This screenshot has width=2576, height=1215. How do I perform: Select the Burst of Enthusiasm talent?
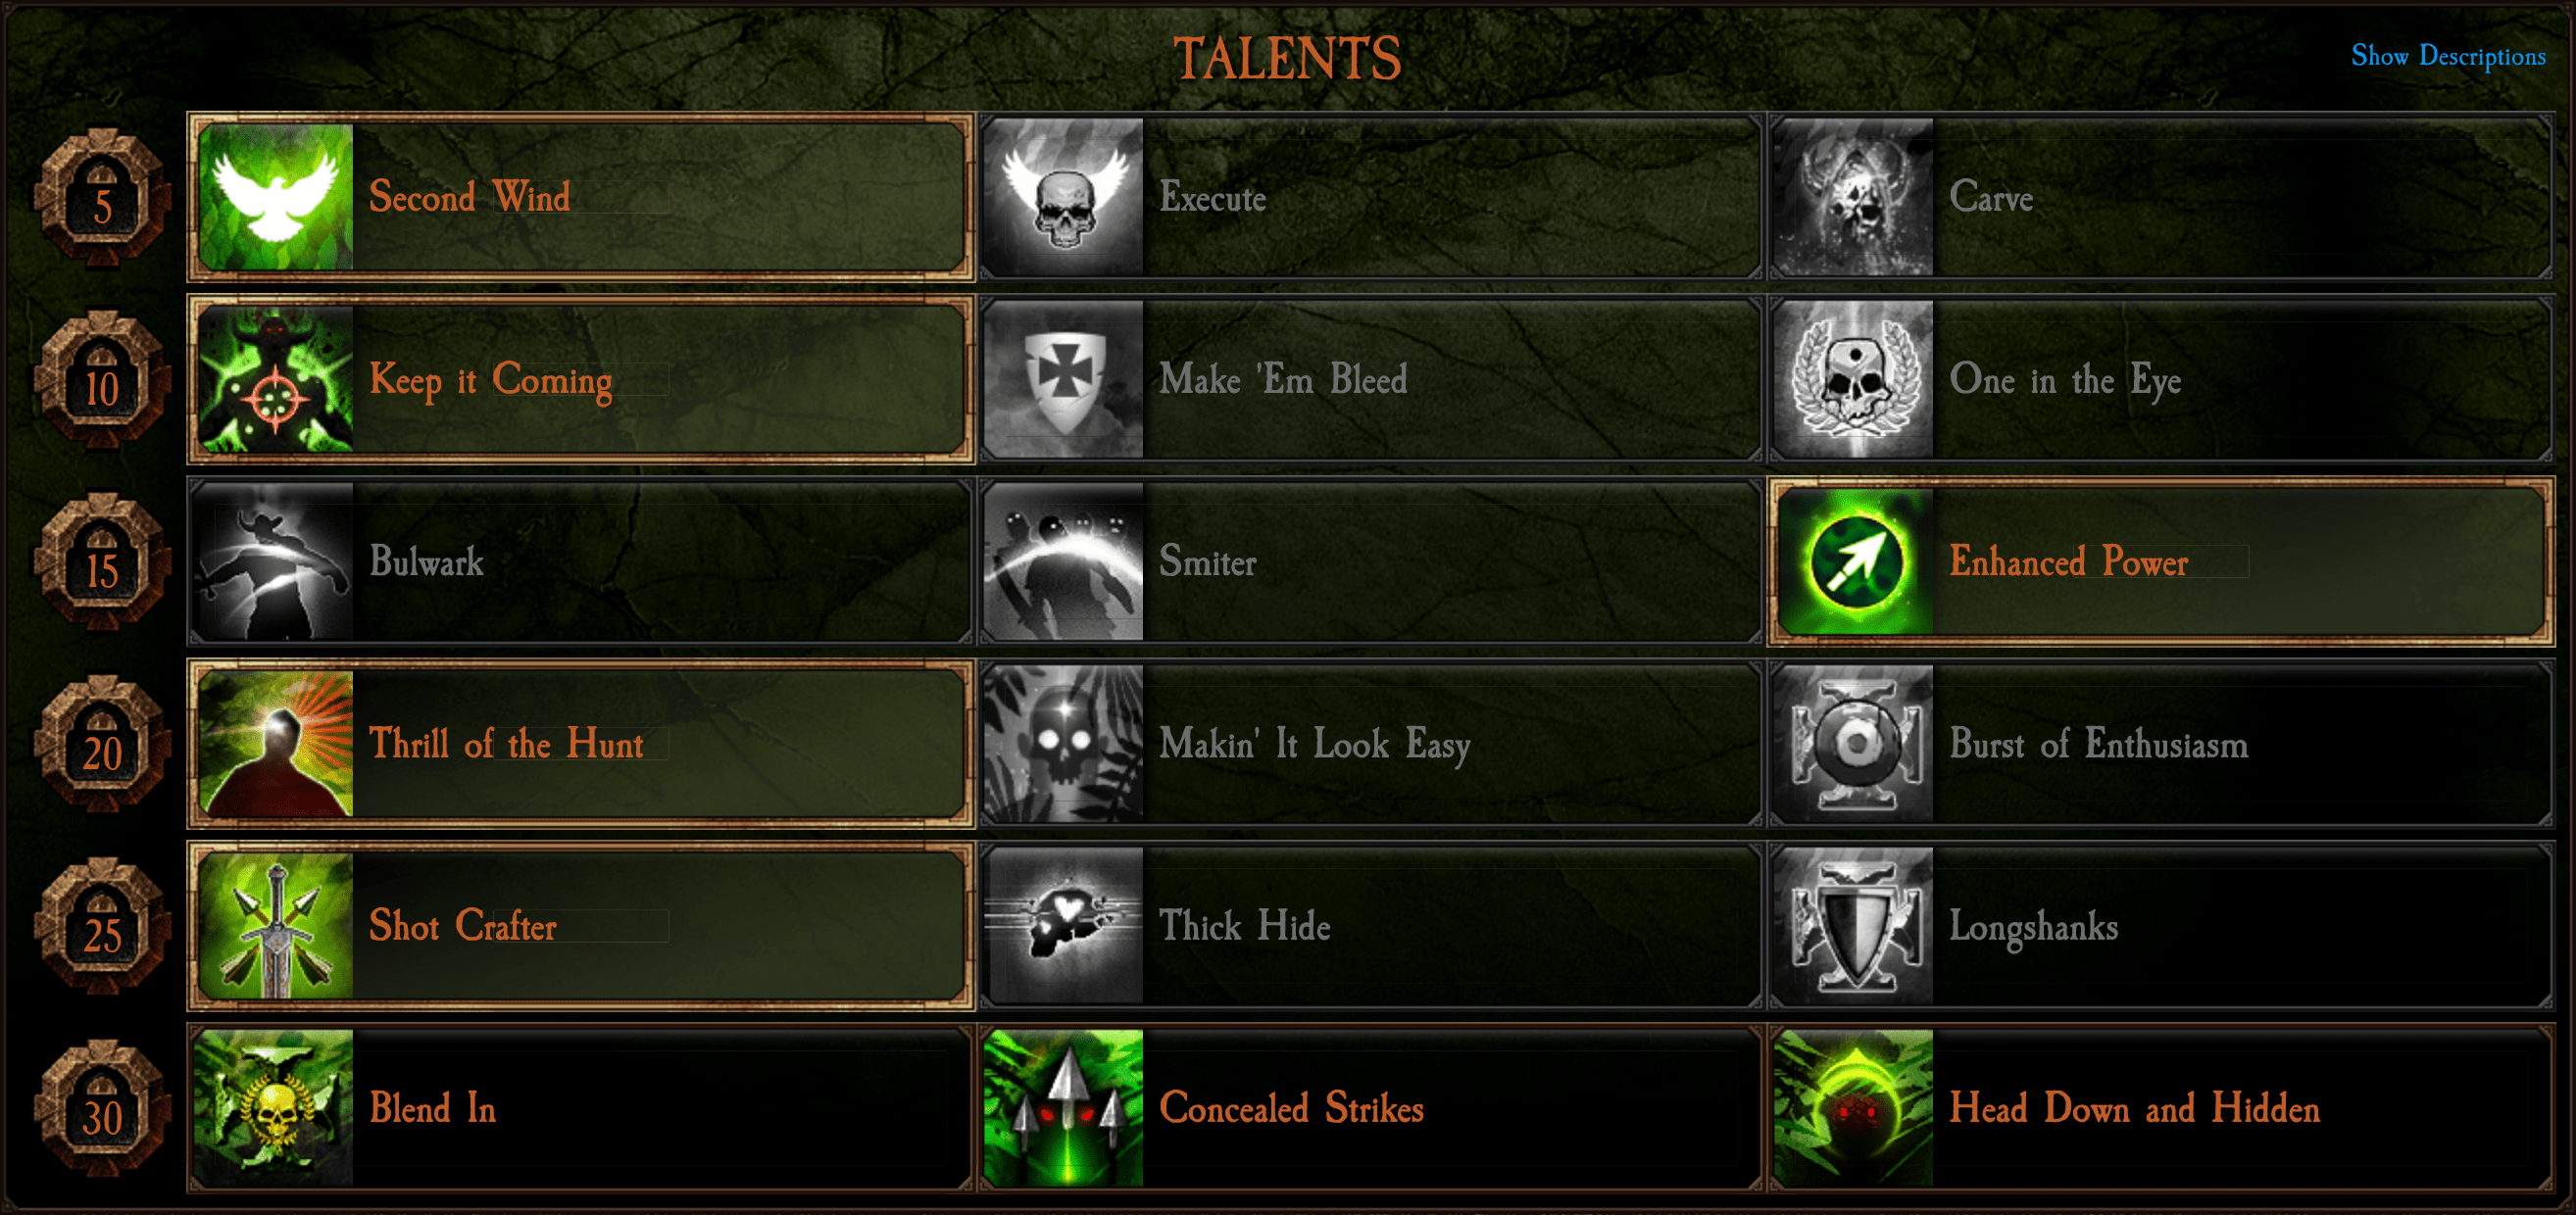(2161, 743)
